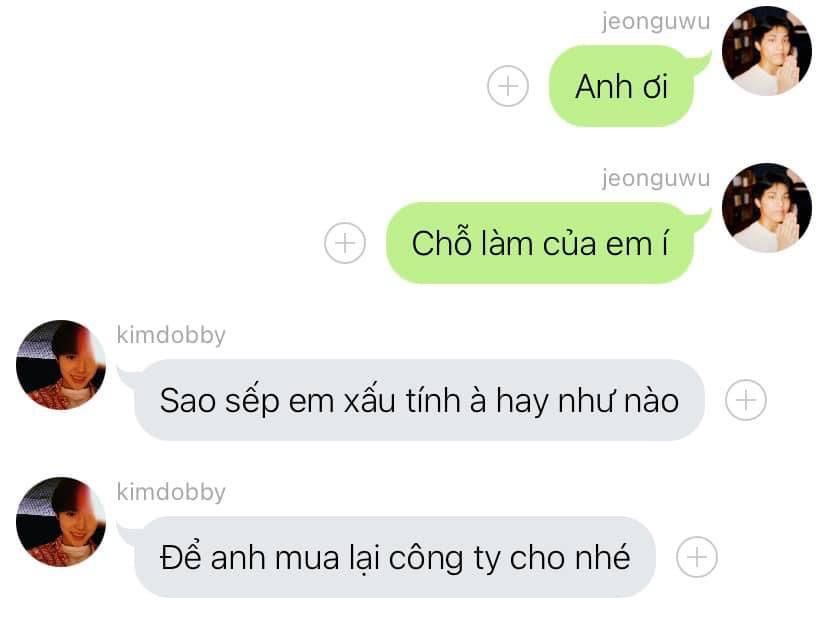Select the green 'Anh ơi' message bubble

[x=622, y=86]
